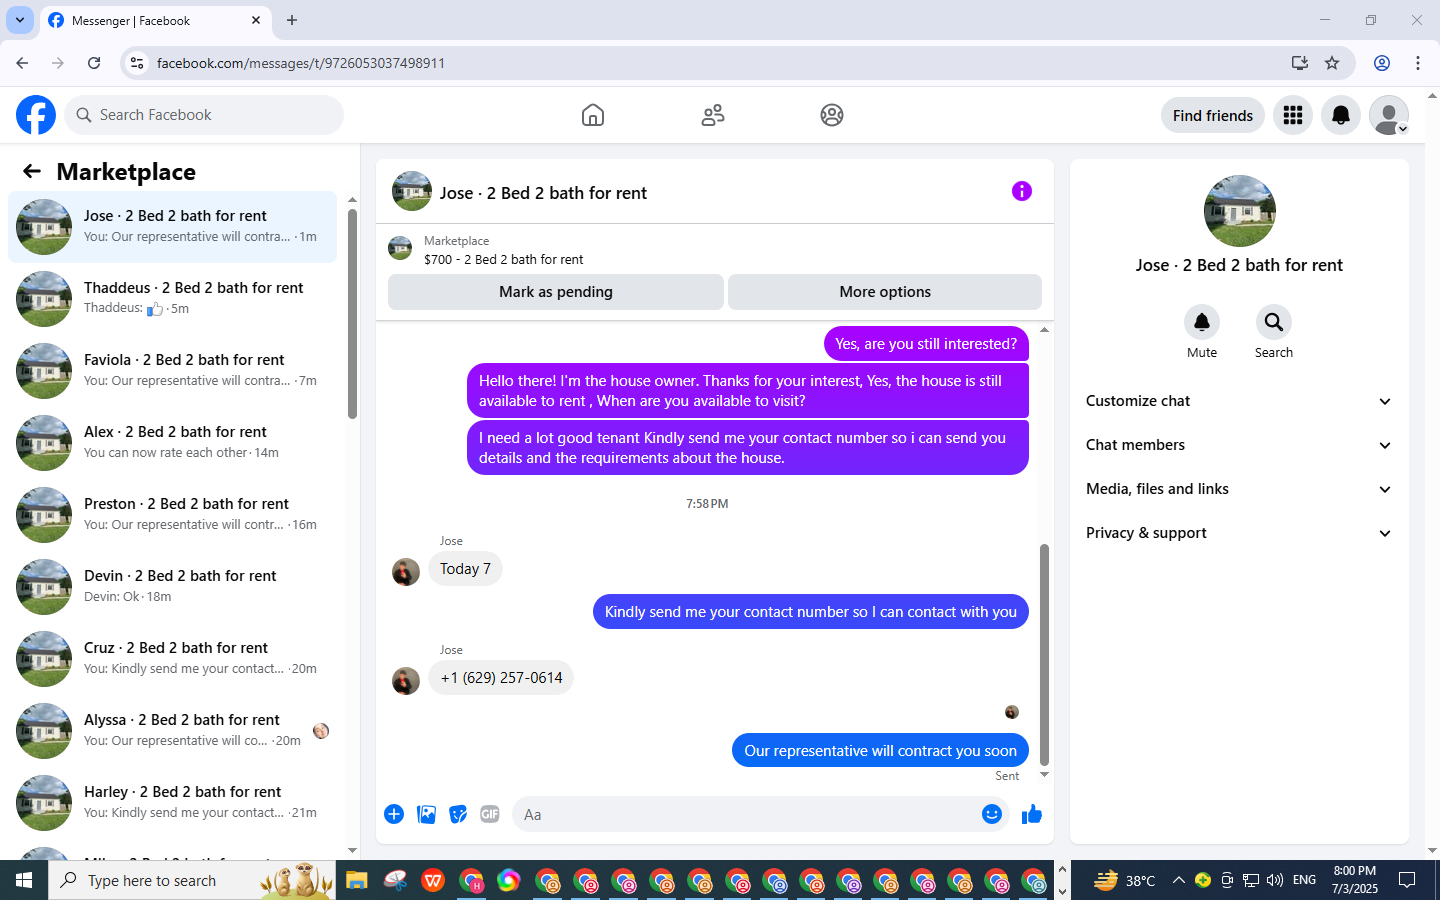The image size is (1440, 900).
Task: Click More options button
Action: pos(885,292)
